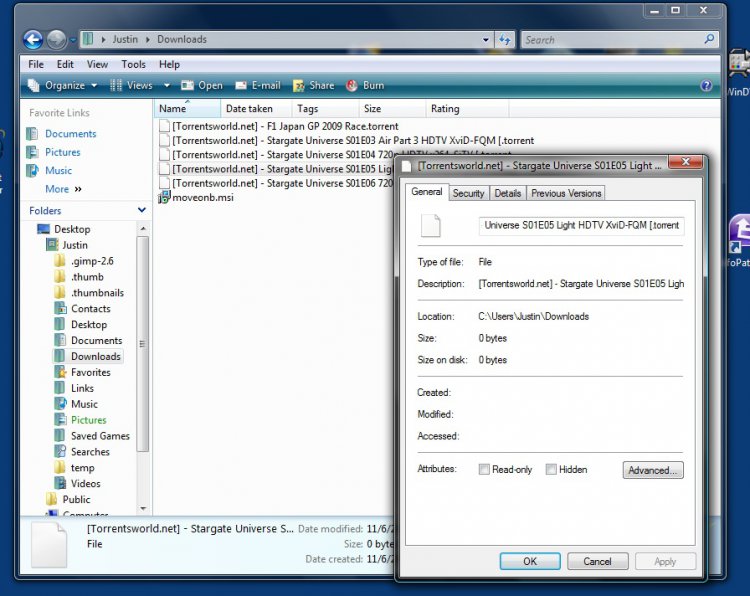Select Searches folder in tree

90,452
